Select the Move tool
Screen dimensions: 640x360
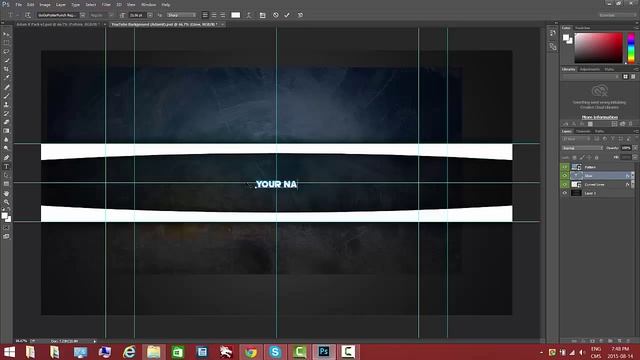coord(7,34)
